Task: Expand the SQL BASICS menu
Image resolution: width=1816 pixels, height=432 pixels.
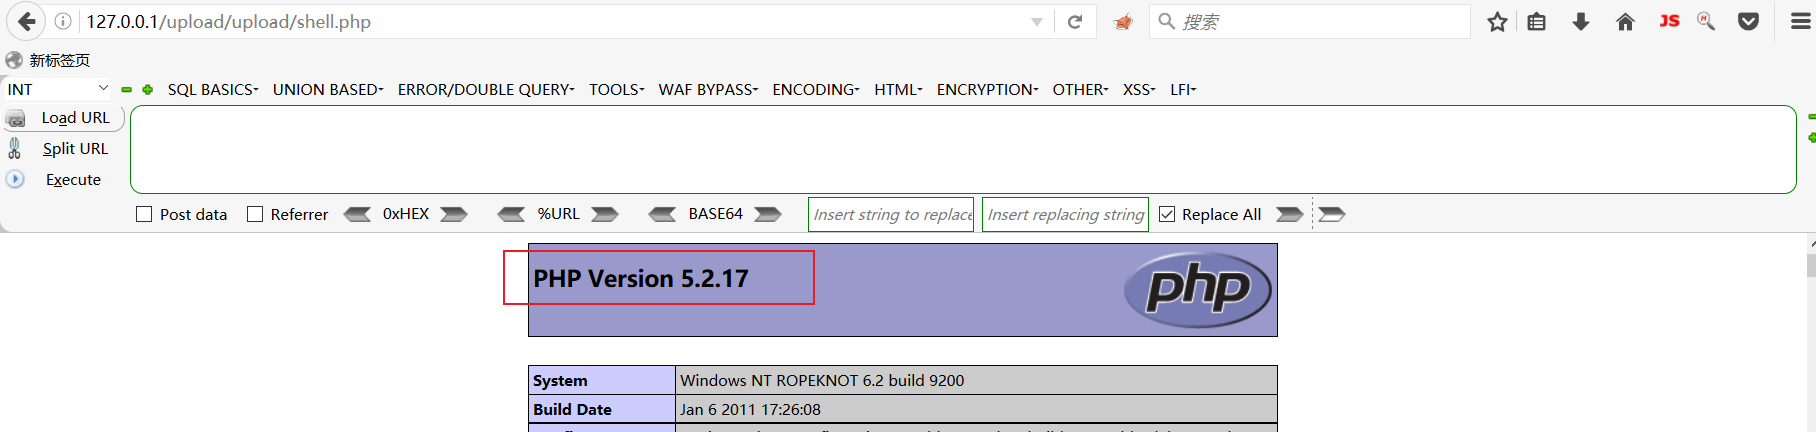Action: (x=213, y=89)
